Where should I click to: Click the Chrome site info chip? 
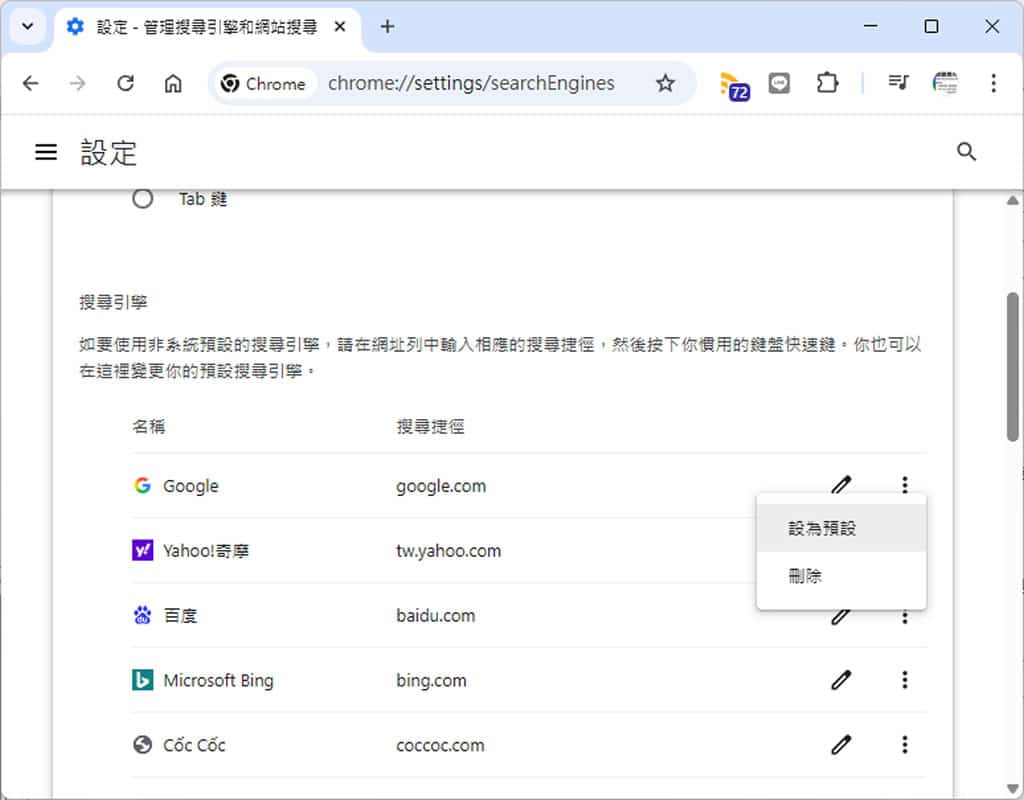click(263, 84)
